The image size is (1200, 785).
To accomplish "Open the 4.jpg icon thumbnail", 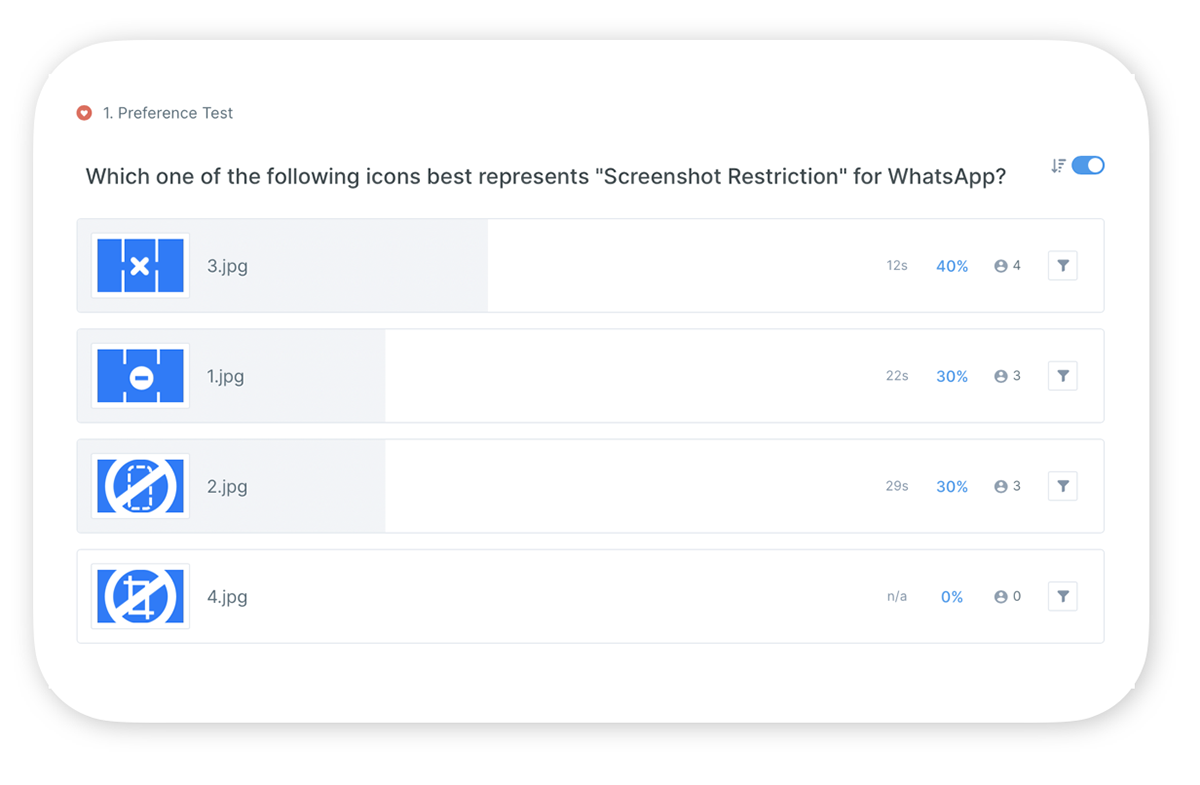I will coord(140,596).
